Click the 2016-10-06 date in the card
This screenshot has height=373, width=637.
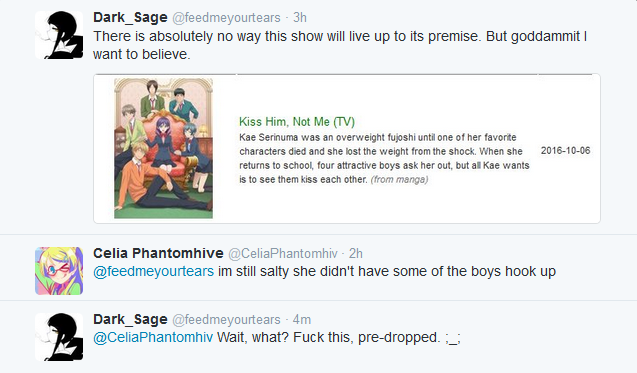click(565, 150)
